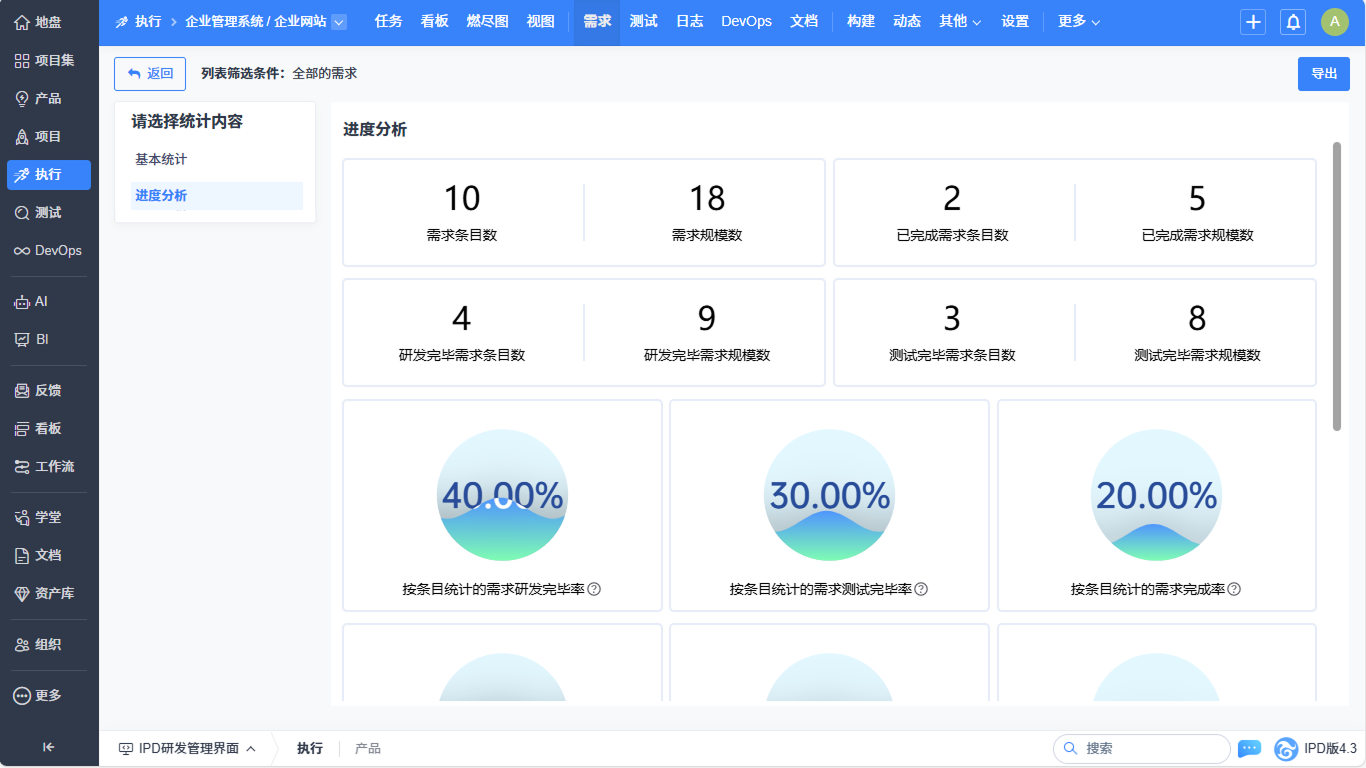Click help icon next to 按条目统计的需求完成率

(x=1234, y=589)
